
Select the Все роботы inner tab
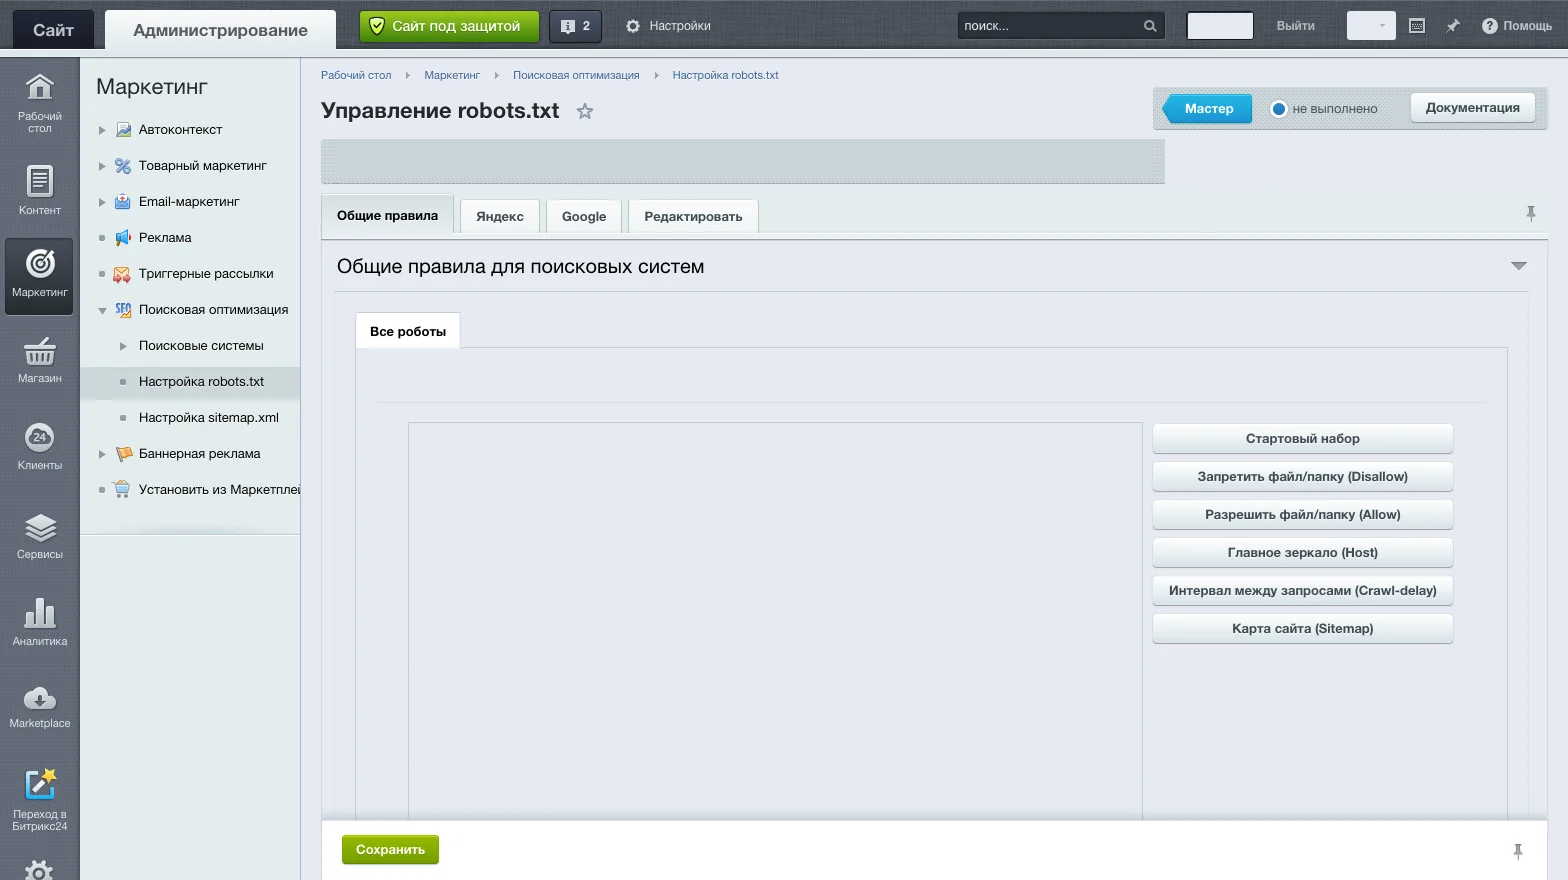[x=408, y=331]
